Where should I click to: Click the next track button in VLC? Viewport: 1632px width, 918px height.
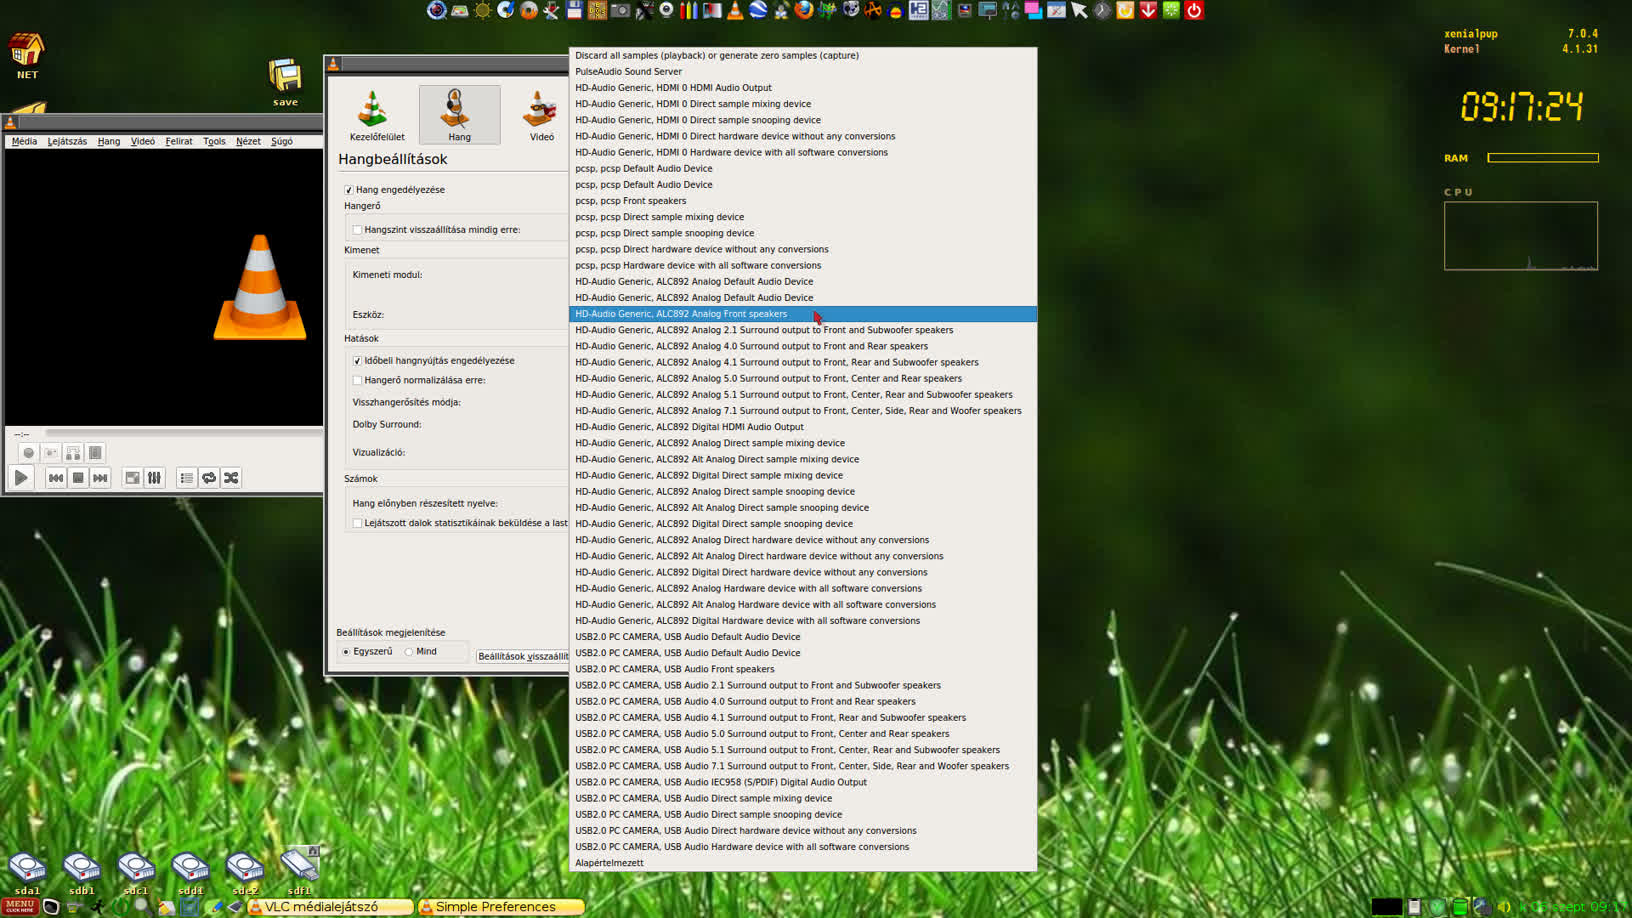tap(100, 478)
